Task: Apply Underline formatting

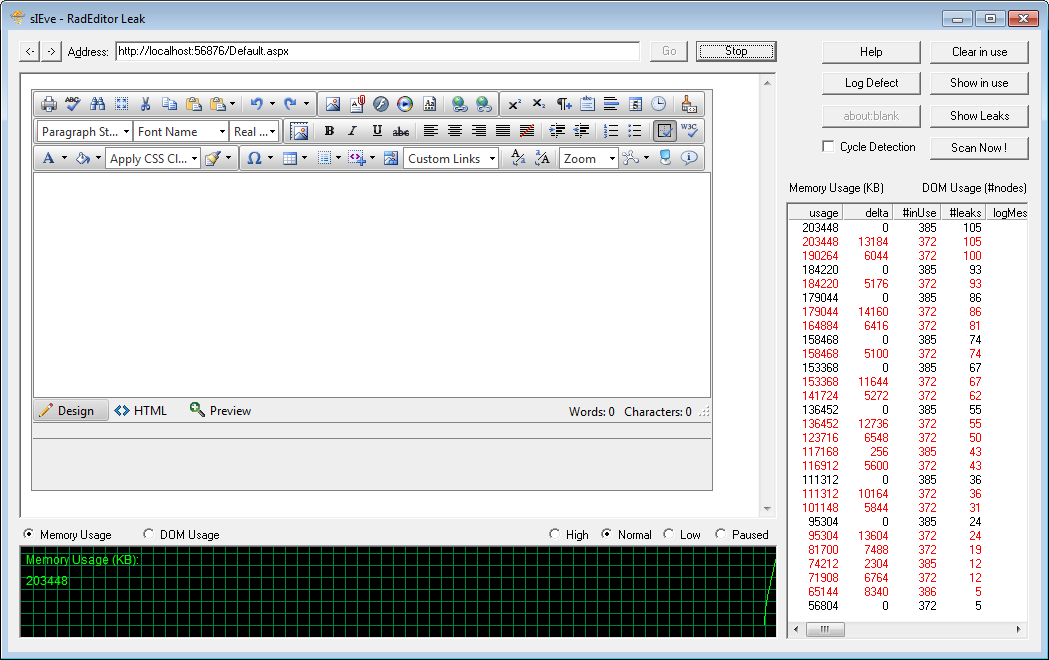Action: coord(377,131)
